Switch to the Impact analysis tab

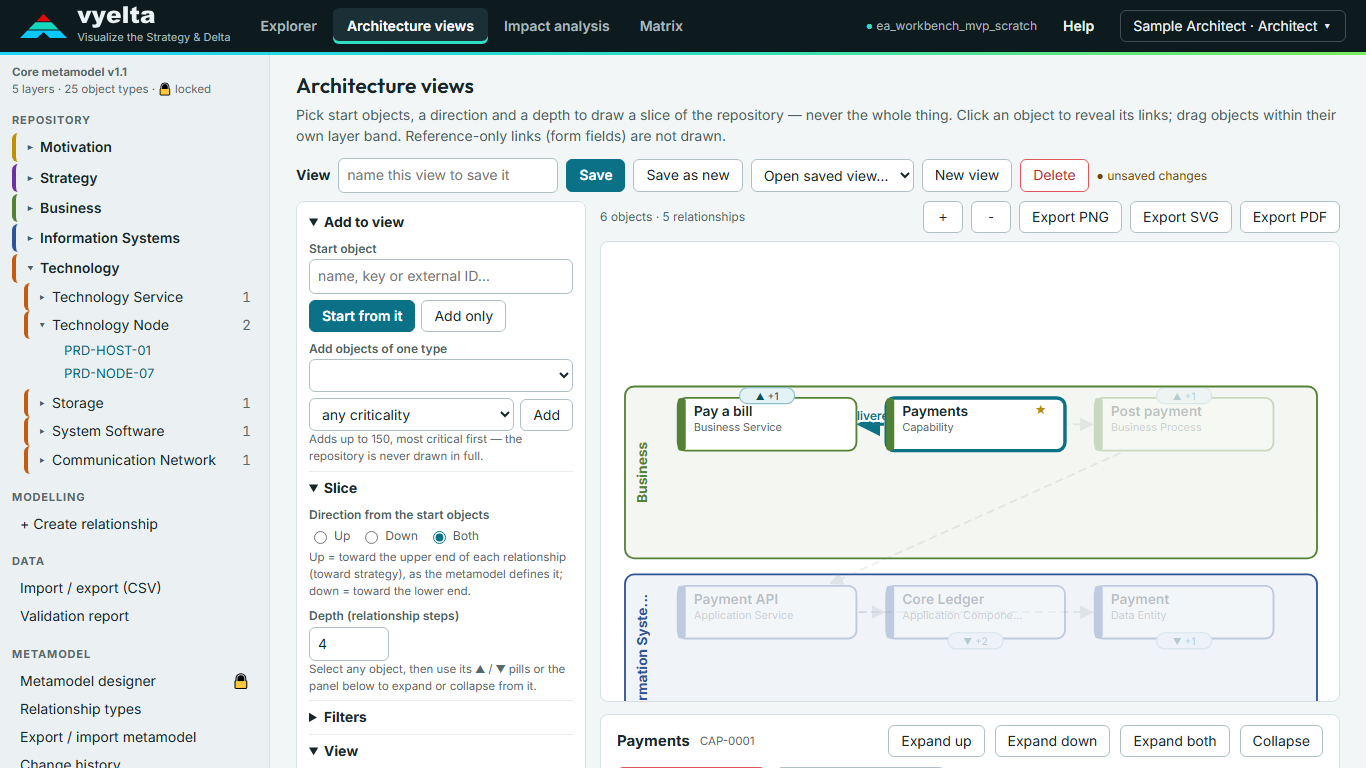tap(556, 26)
